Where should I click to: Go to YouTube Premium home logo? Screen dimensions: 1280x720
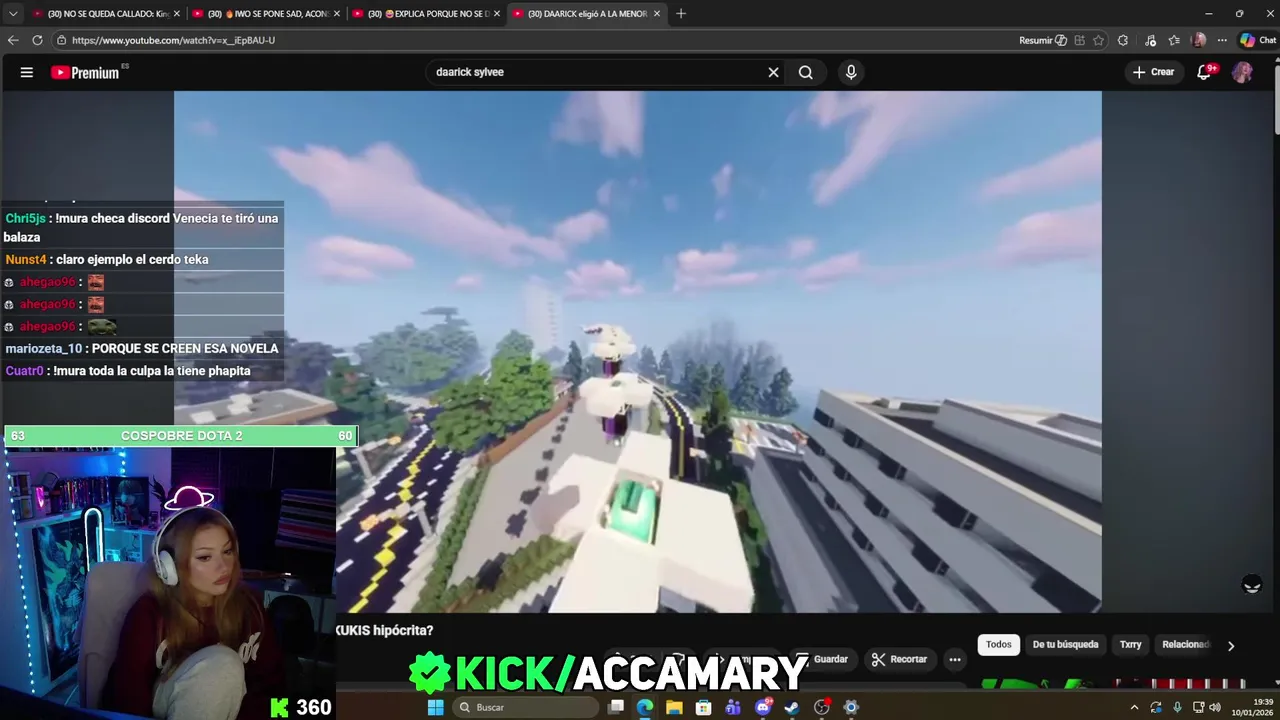86,72
